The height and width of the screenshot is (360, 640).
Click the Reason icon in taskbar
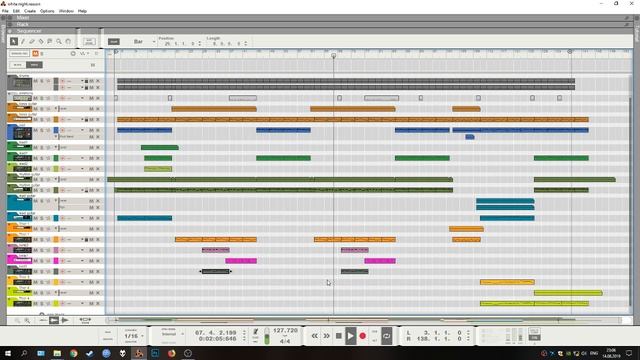[x=139, y=353]
